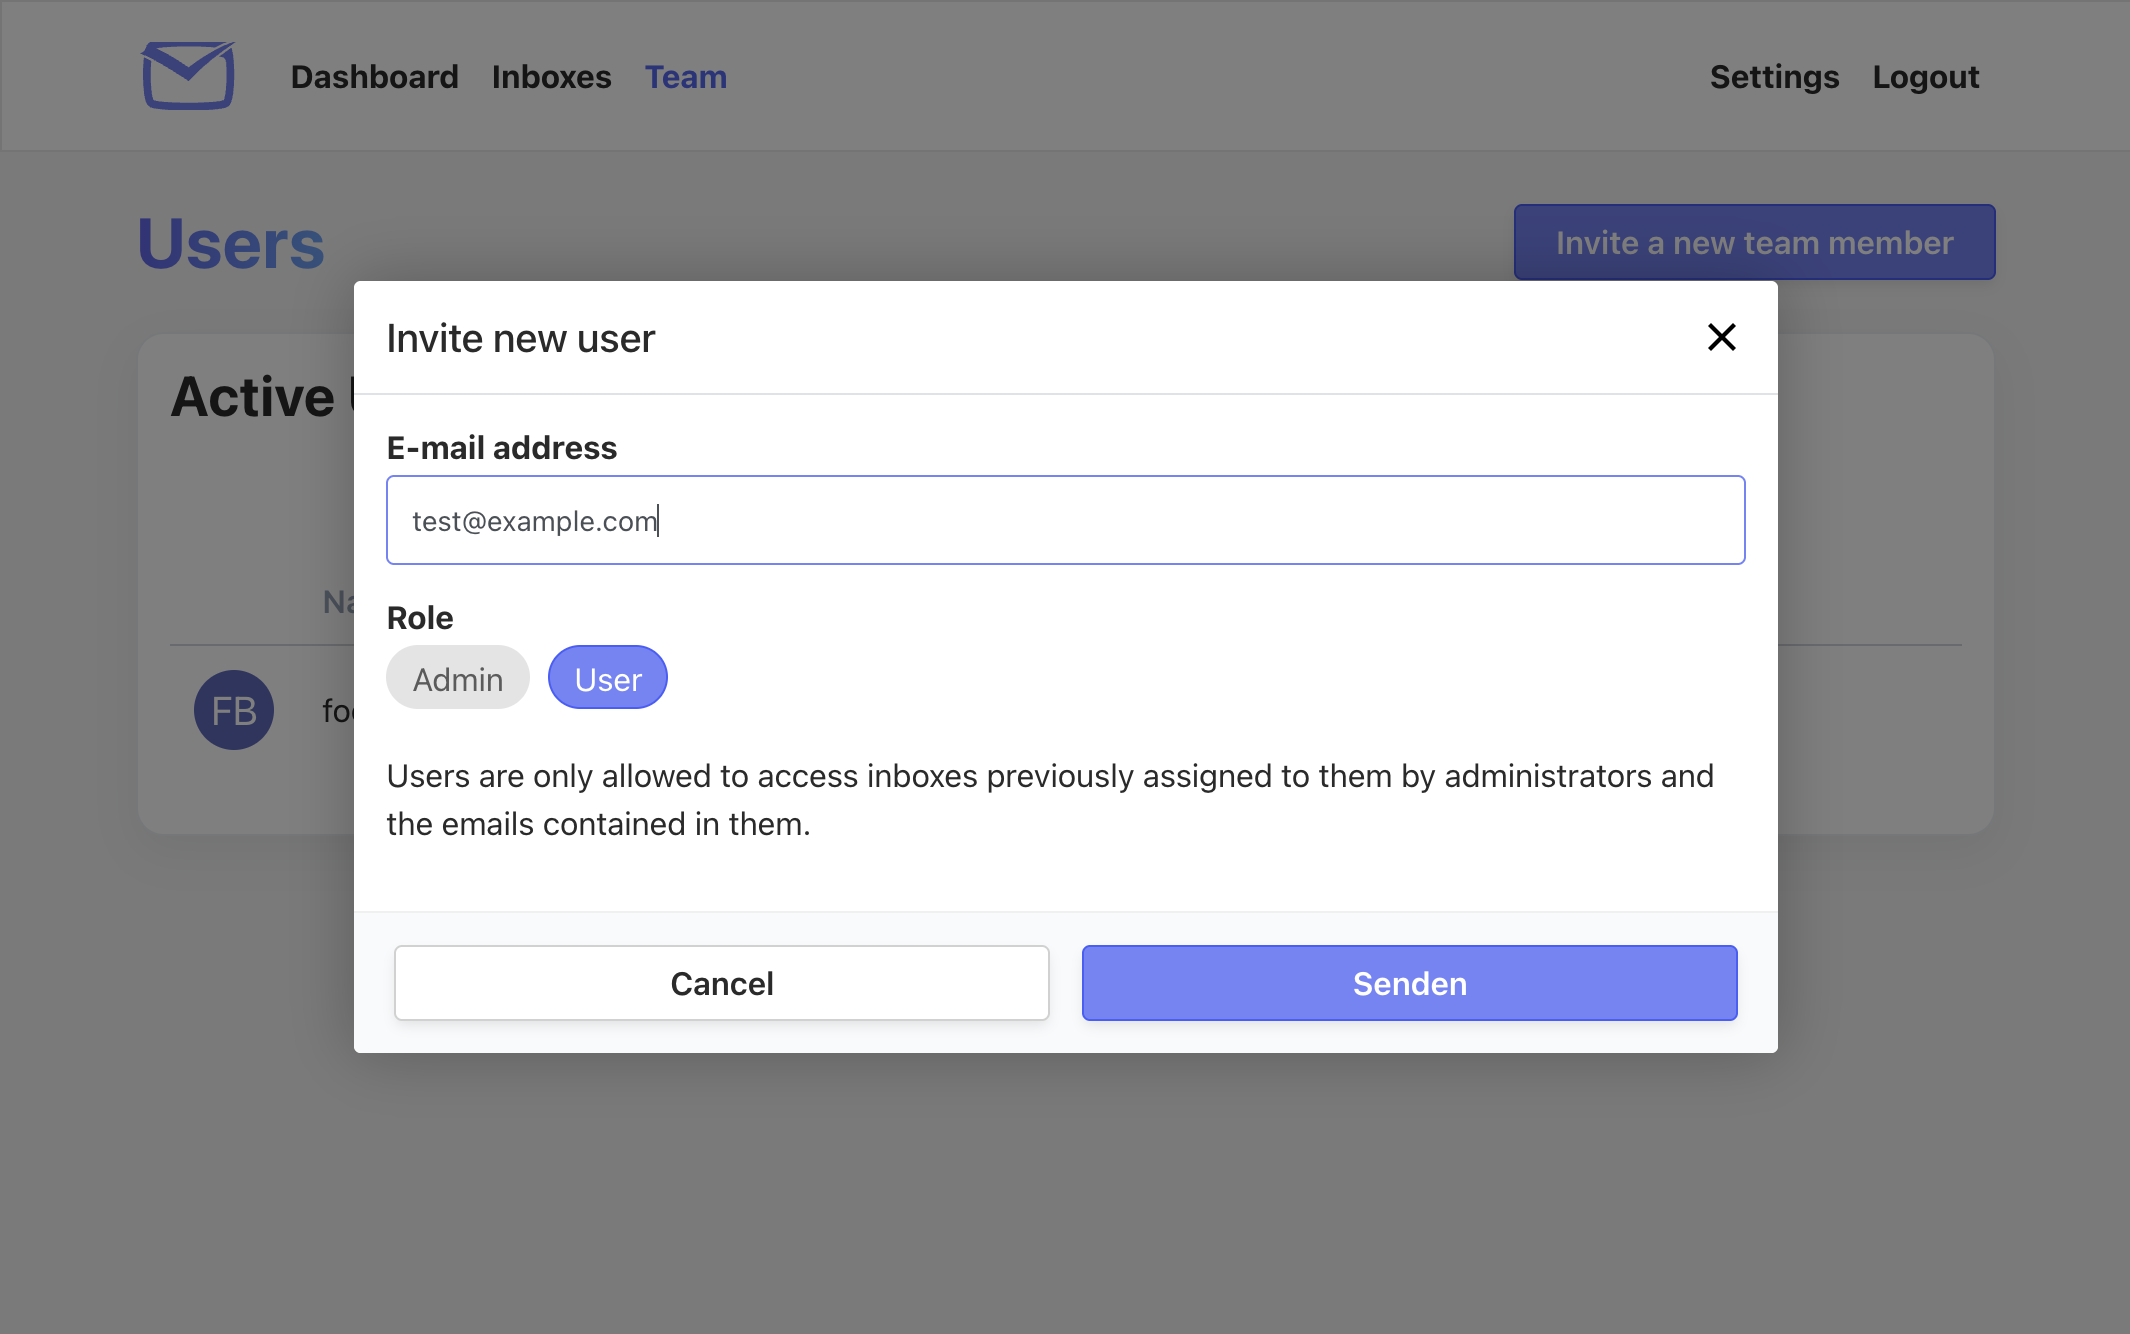Click the Active users card heading
The width and height of the screenshot is (2130, 1334).
[x=255, y=397]
